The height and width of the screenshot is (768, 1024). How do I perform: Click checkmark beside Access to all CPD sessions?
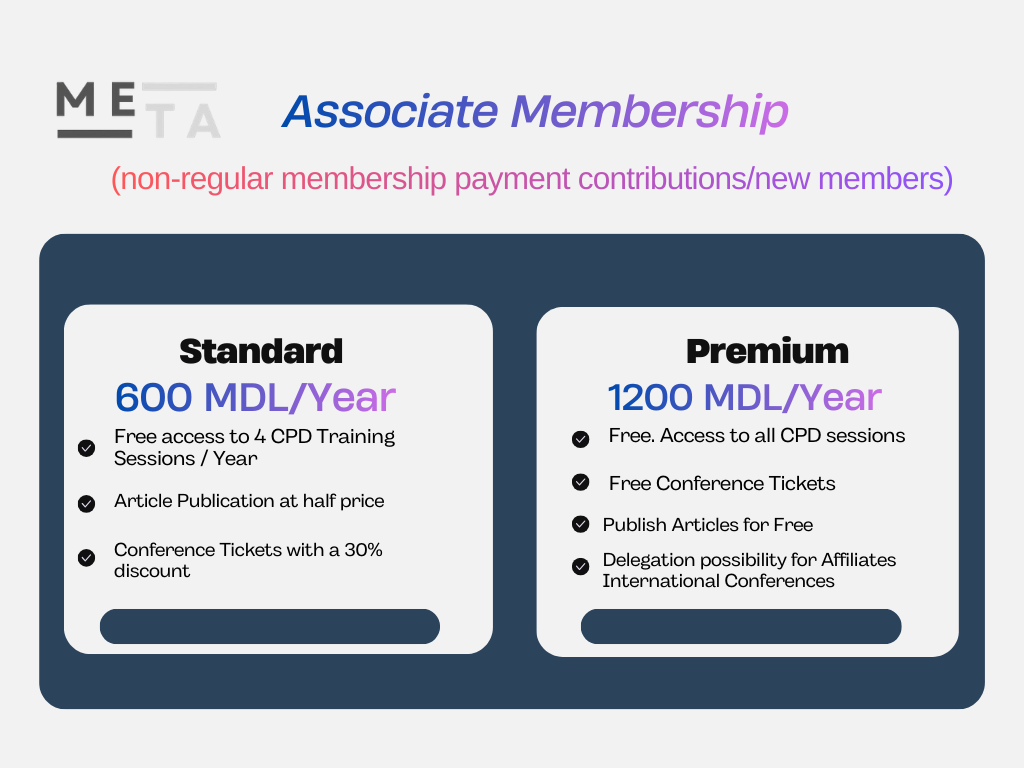(580, 439)
